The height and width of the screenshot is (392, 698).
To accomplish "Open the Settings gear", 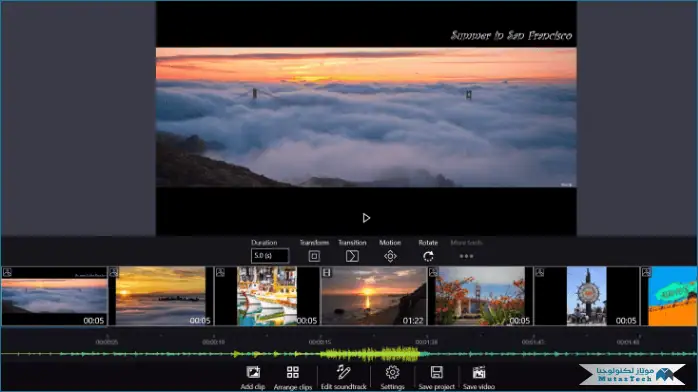I will (x=392, y=372).
